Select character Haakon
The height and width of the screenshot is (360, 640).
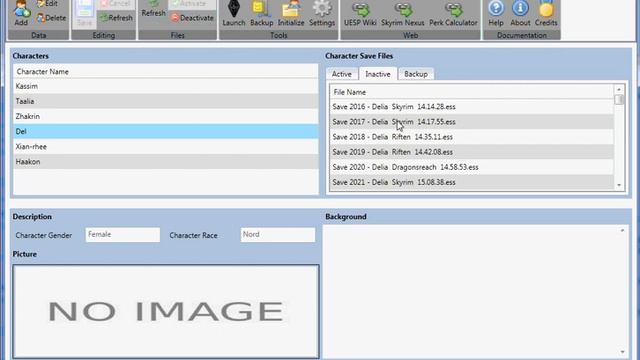pyautogui.click(x=166, y=162)
